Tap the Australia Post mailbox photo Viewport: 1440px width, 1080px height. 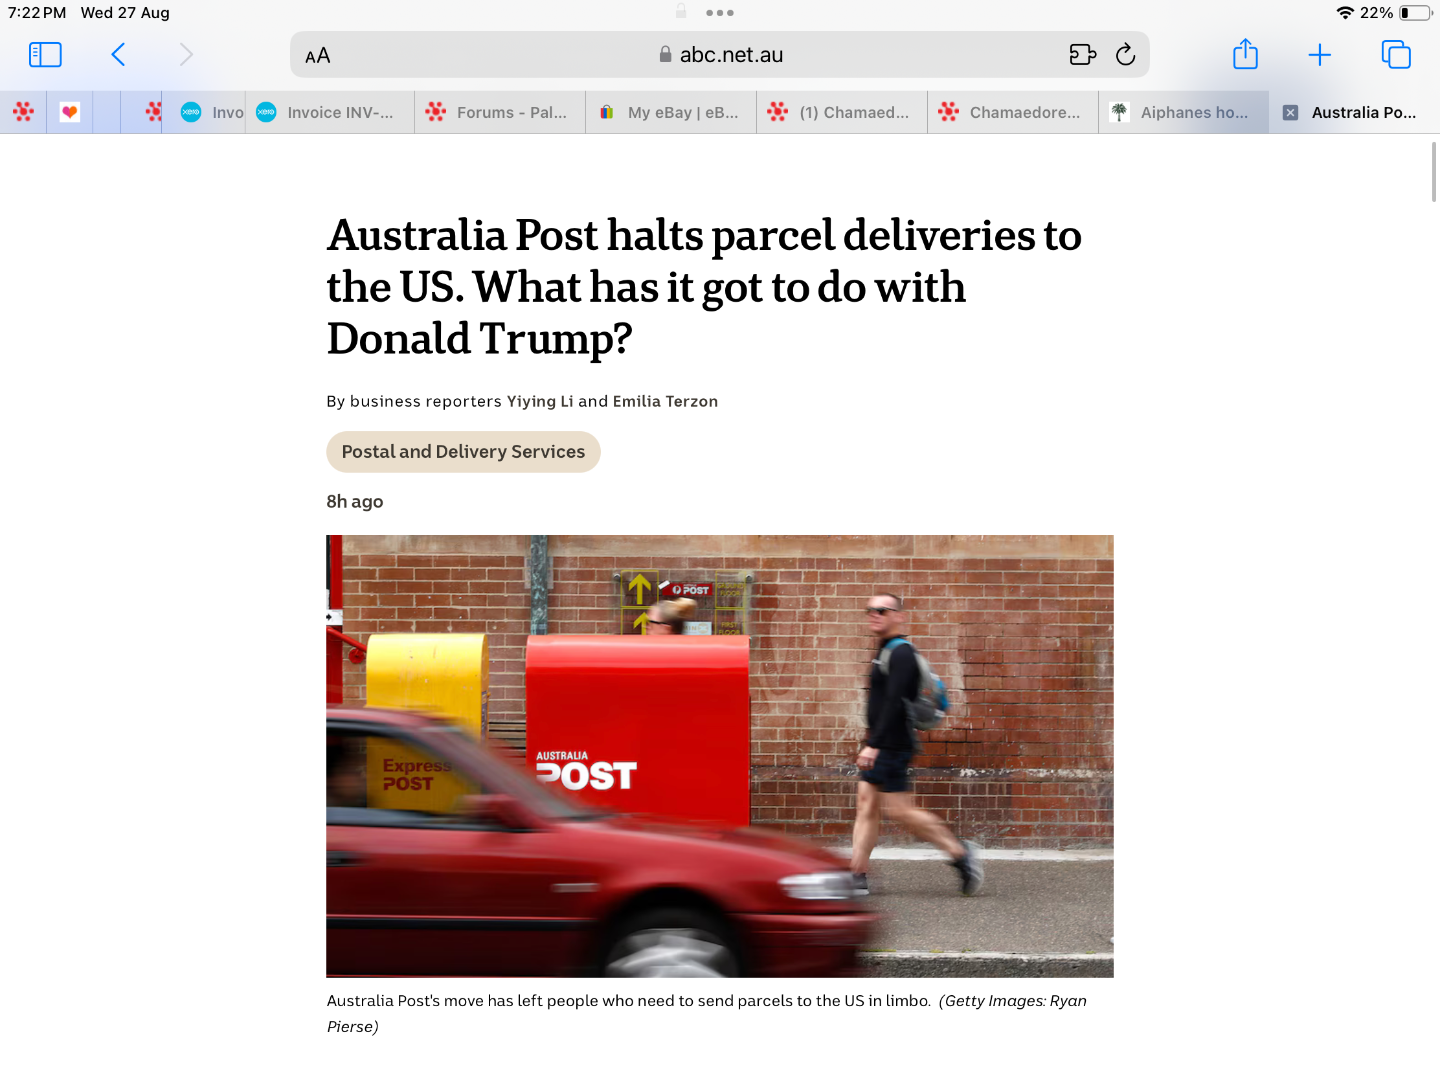click(720, 756)
